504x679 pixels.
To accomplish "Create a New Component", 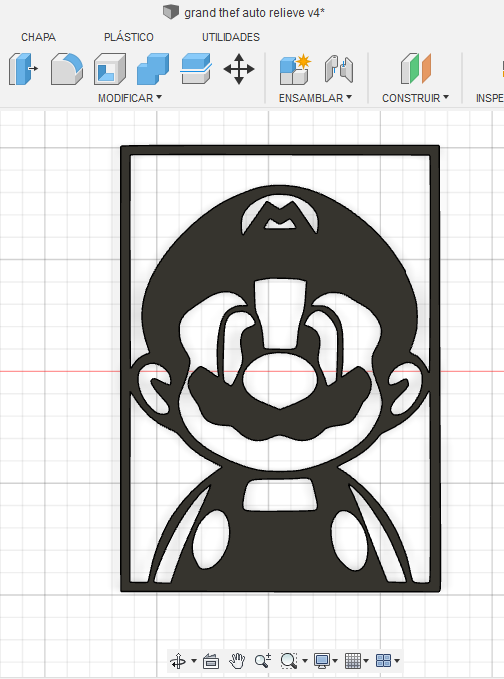I will click(x=294, y=69).
